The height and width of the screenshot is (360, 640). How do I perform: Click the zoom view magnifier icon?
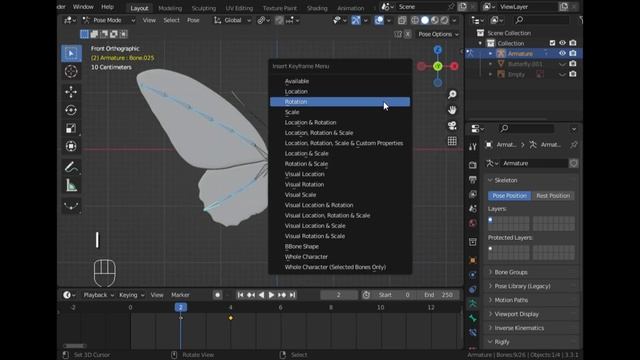[452, 95]
